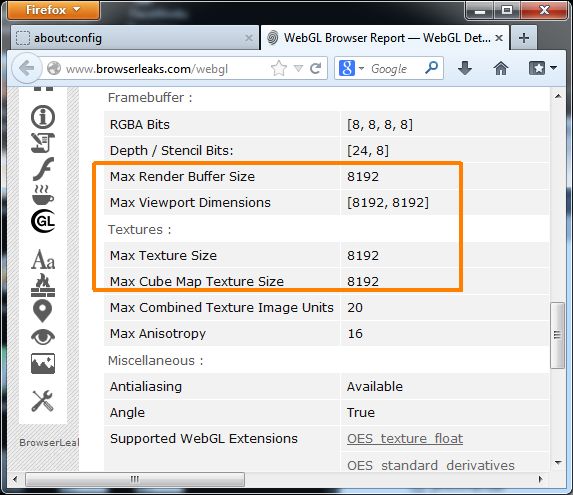
Task: Close the WebGL Browser Report tab
Action: point(499,38)
